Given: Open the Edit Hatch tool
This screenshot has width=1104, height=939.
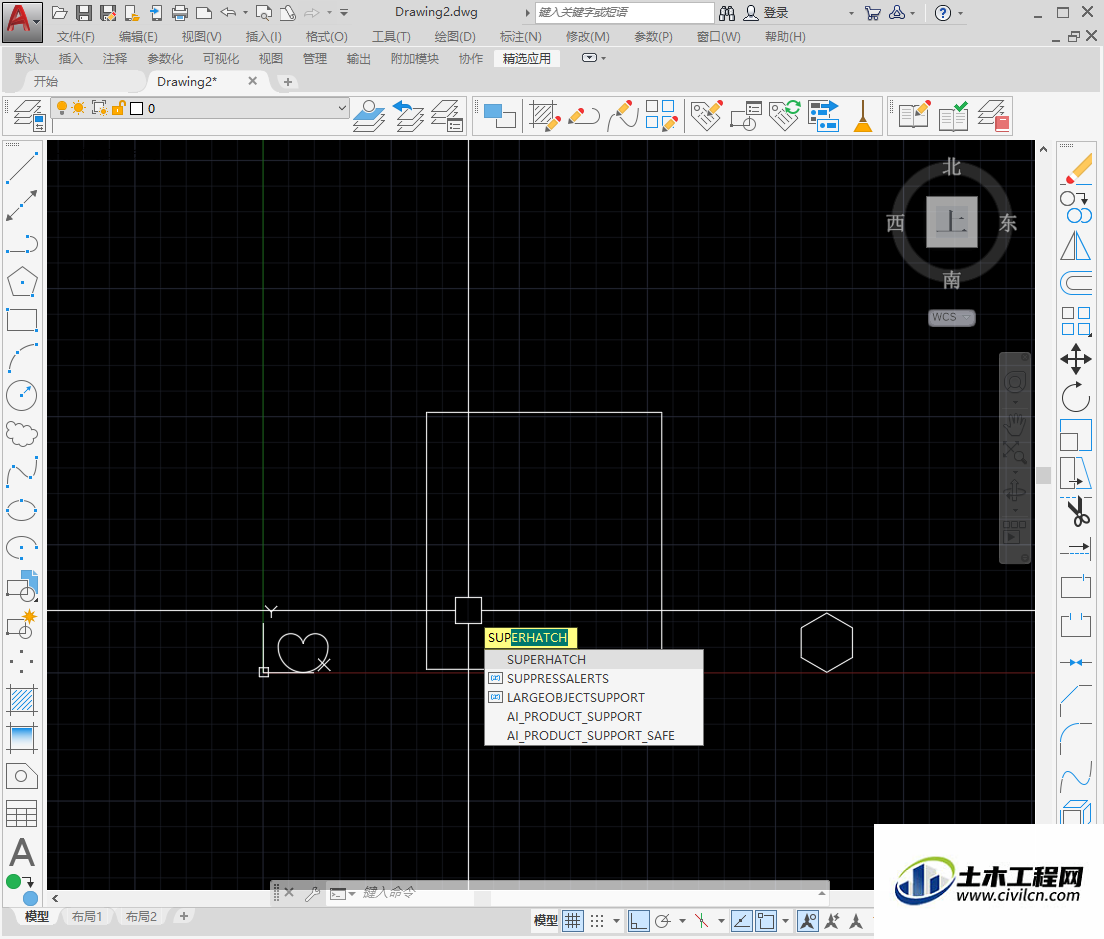Looking at the screenshot, I should [545, 115].
